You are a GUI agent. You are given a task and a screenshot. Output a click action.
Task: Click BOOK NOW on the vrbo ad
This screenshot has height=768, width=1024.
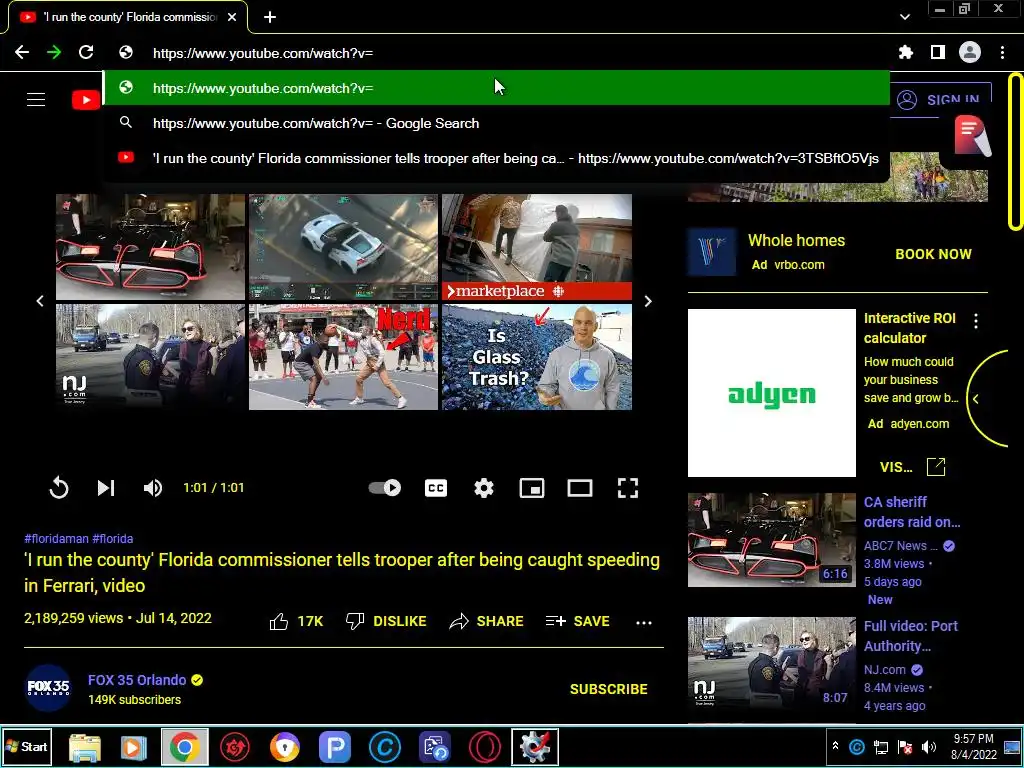pyautogui.click(x=933, y=254)
